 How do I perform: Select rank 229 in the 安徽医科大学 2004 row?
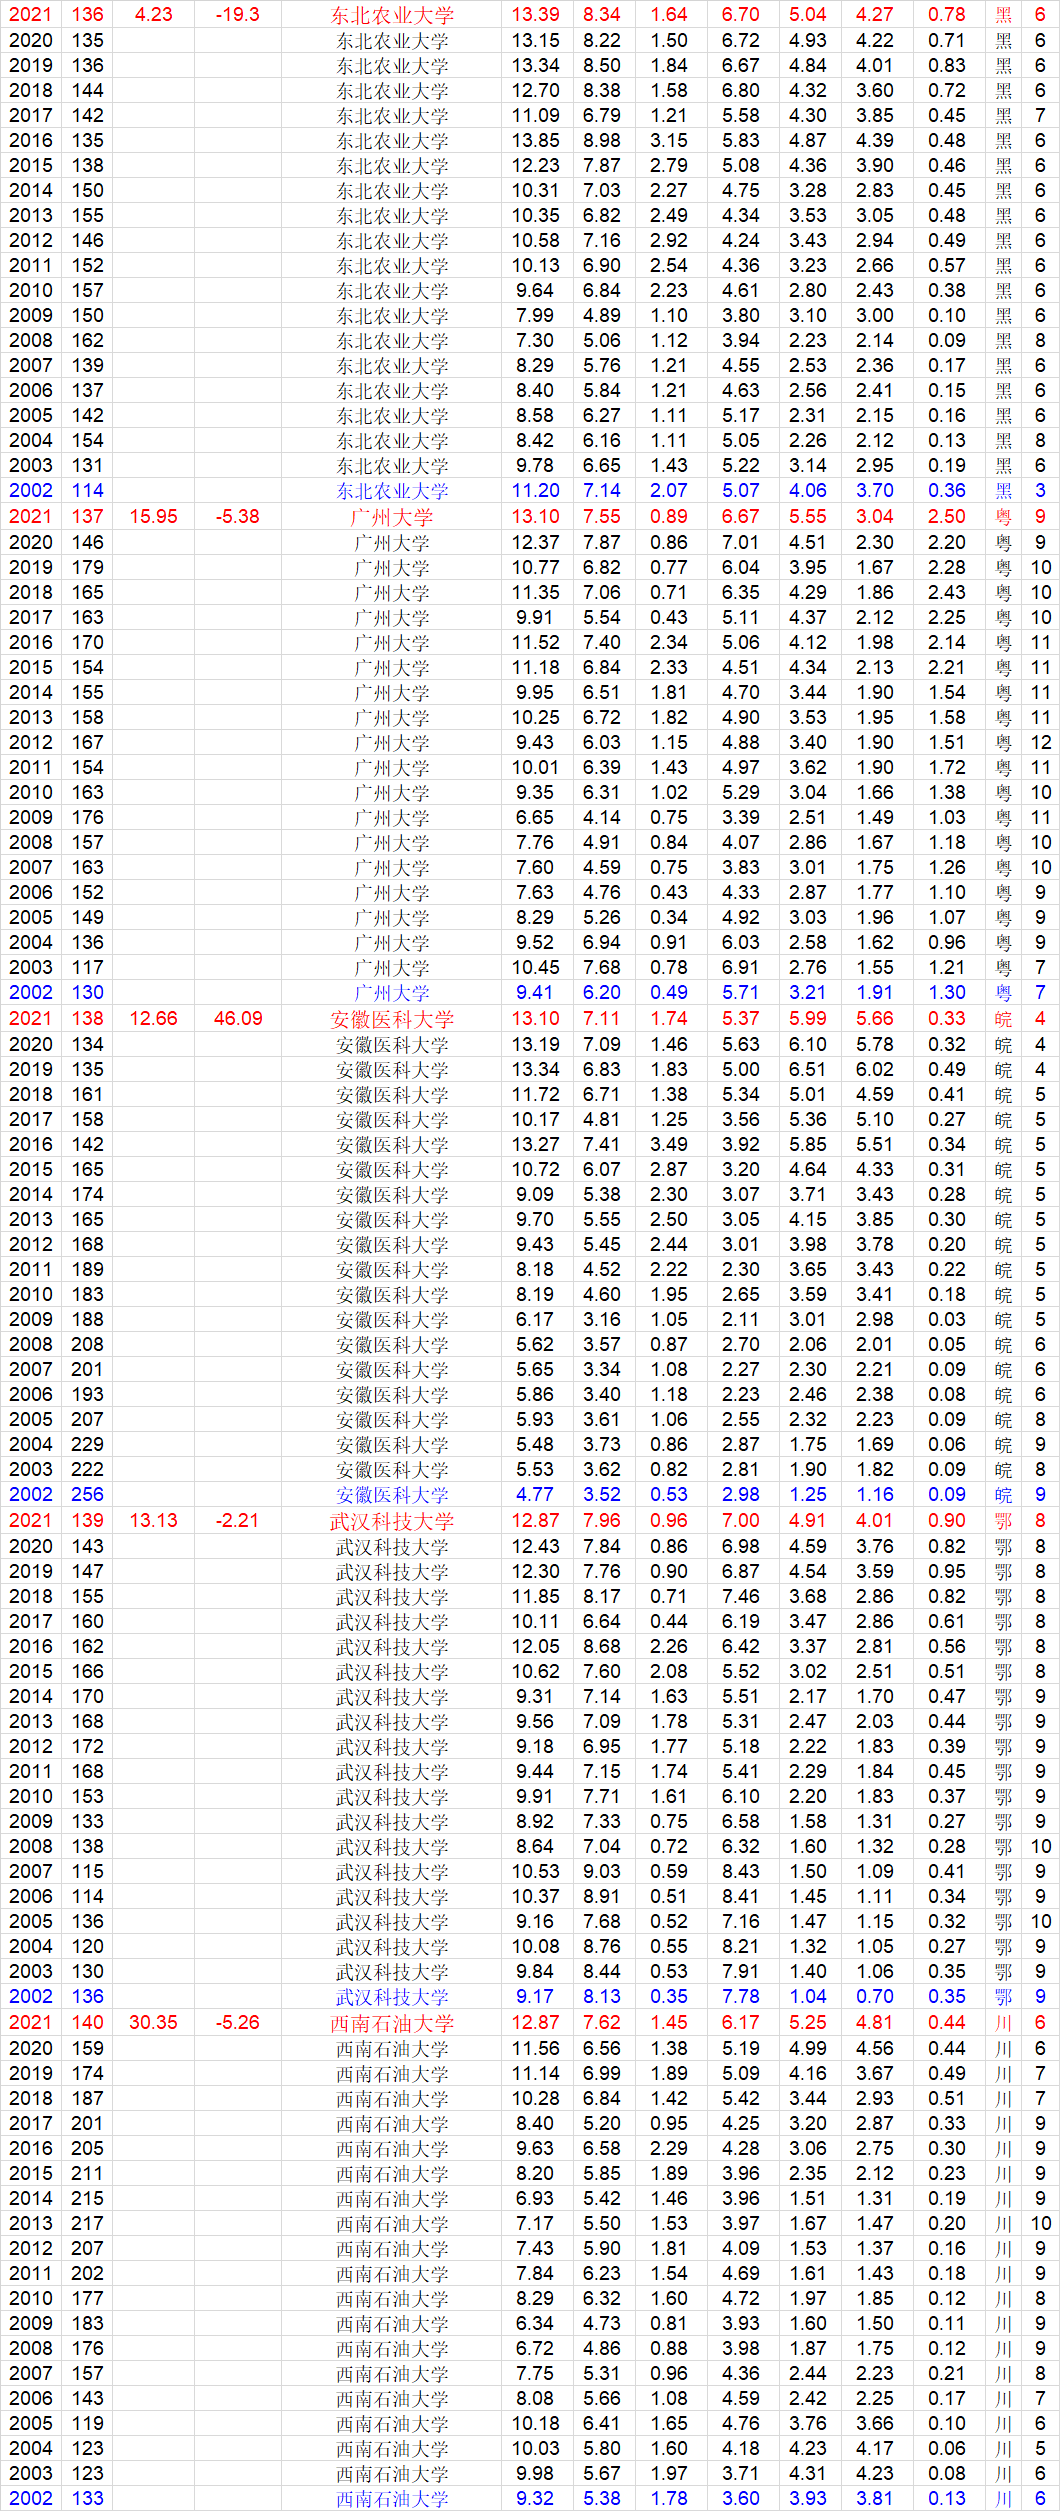point(88,1445)
